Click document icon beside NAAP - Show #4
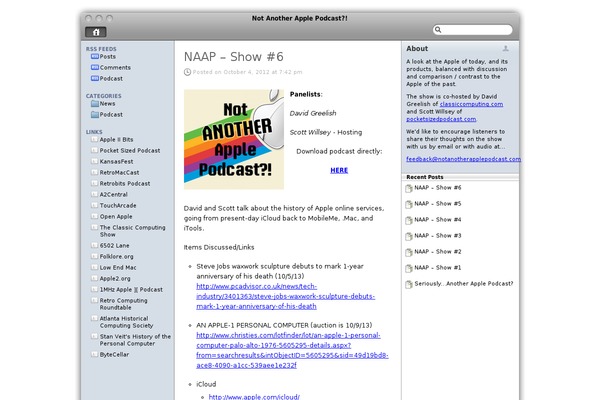600x400 pixels. [x=409, y=220]
